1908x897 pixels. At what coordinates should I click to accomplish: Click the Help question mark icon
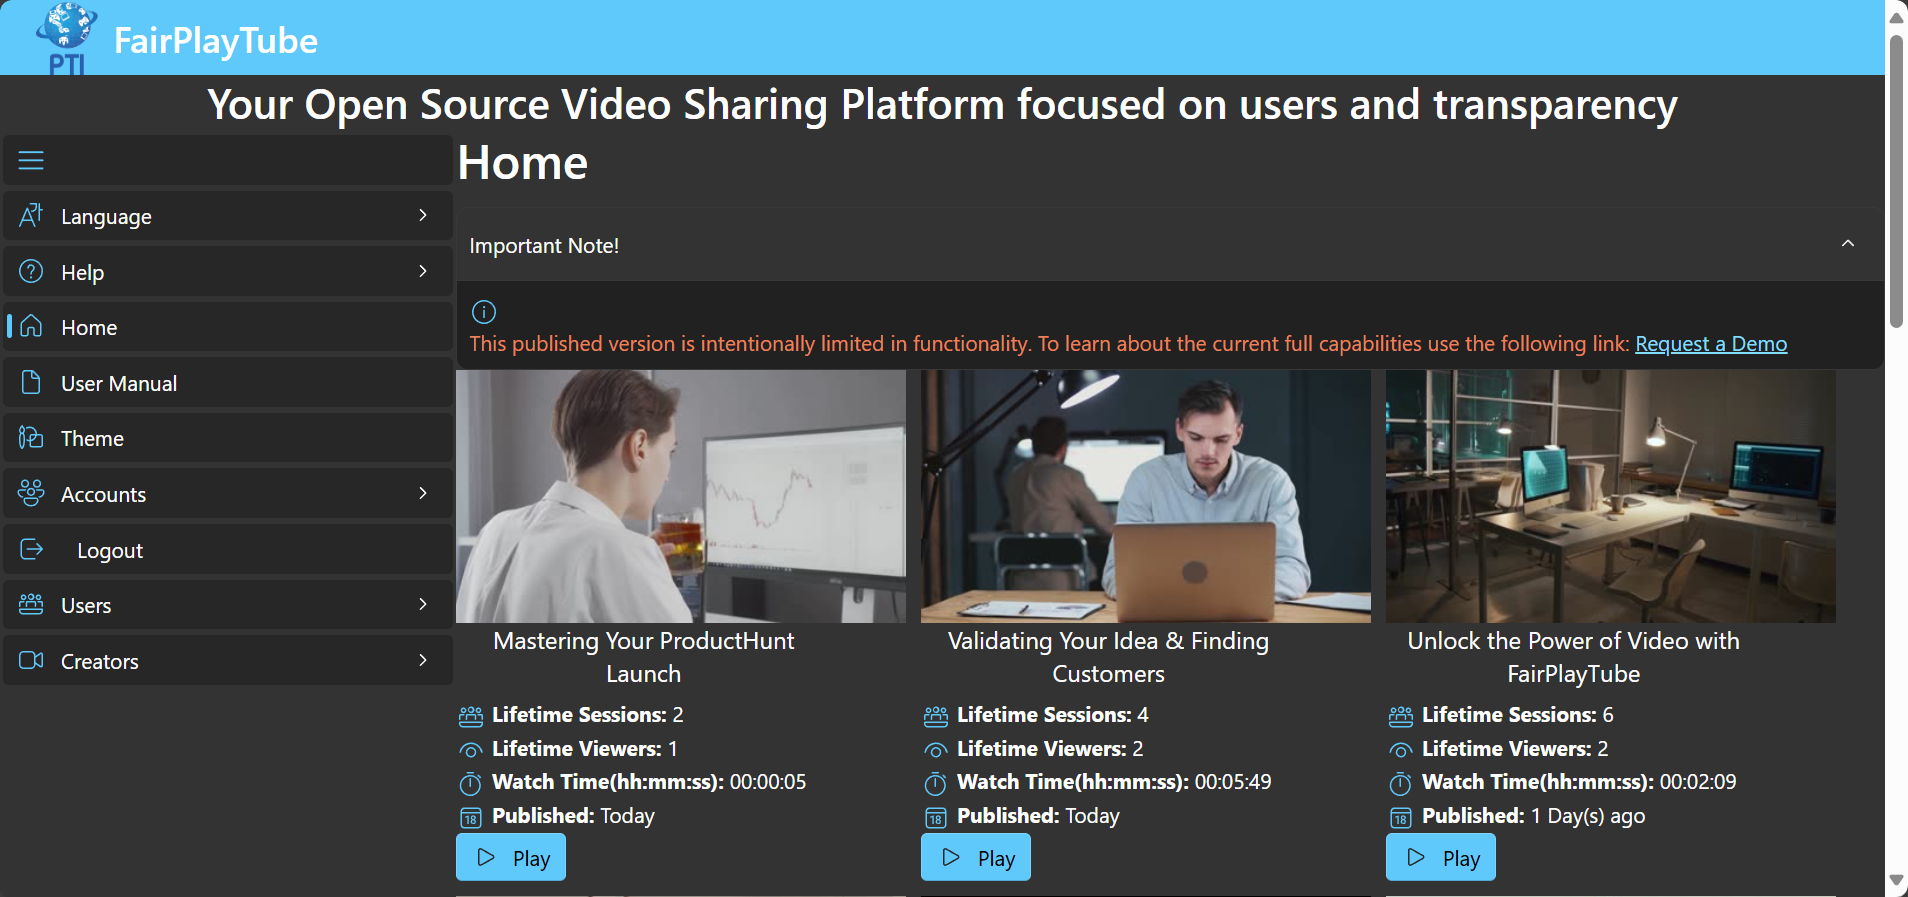31,271
